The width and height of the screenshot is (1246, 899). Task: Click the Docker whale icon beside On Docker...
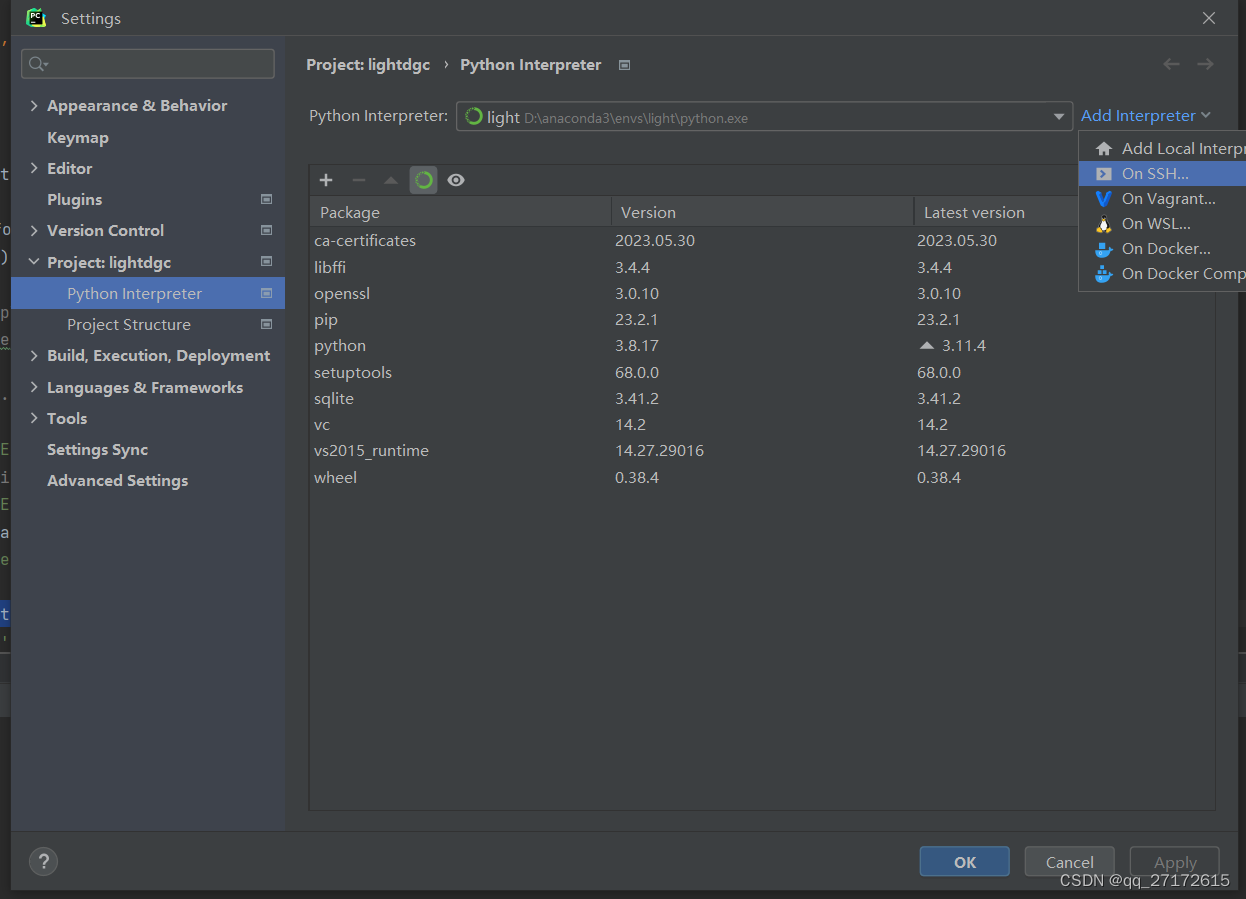[x=1104, y=249]
